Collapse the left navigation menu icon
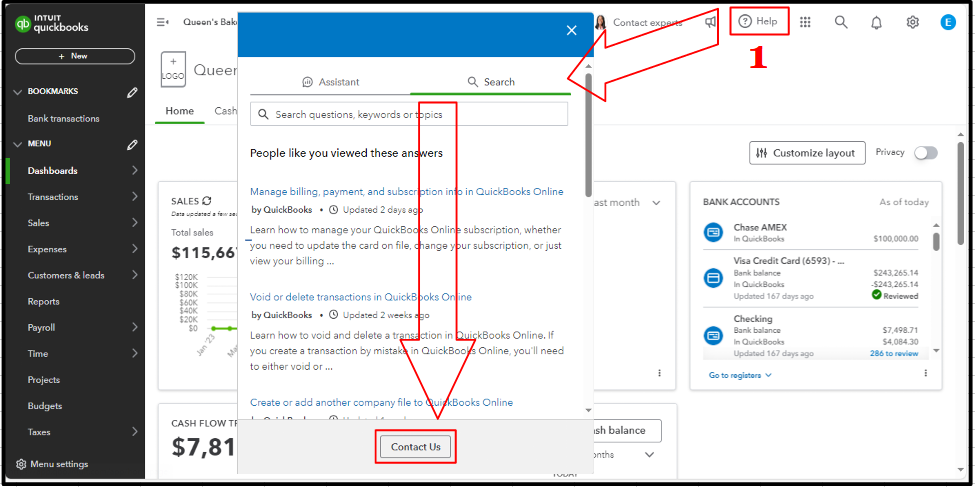The height and width of the screenshot is (487, 975). click(162, 22)
